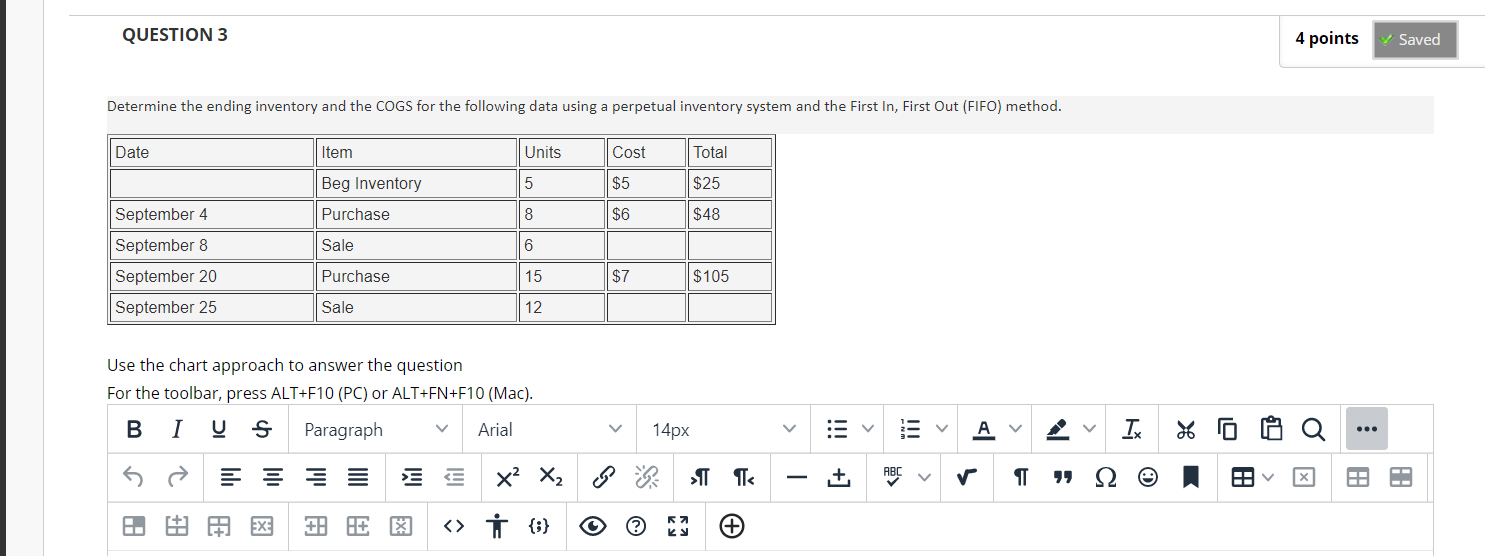Expand the table options arrow
The image size is (1485, 556).
(x=1269, y=478)
